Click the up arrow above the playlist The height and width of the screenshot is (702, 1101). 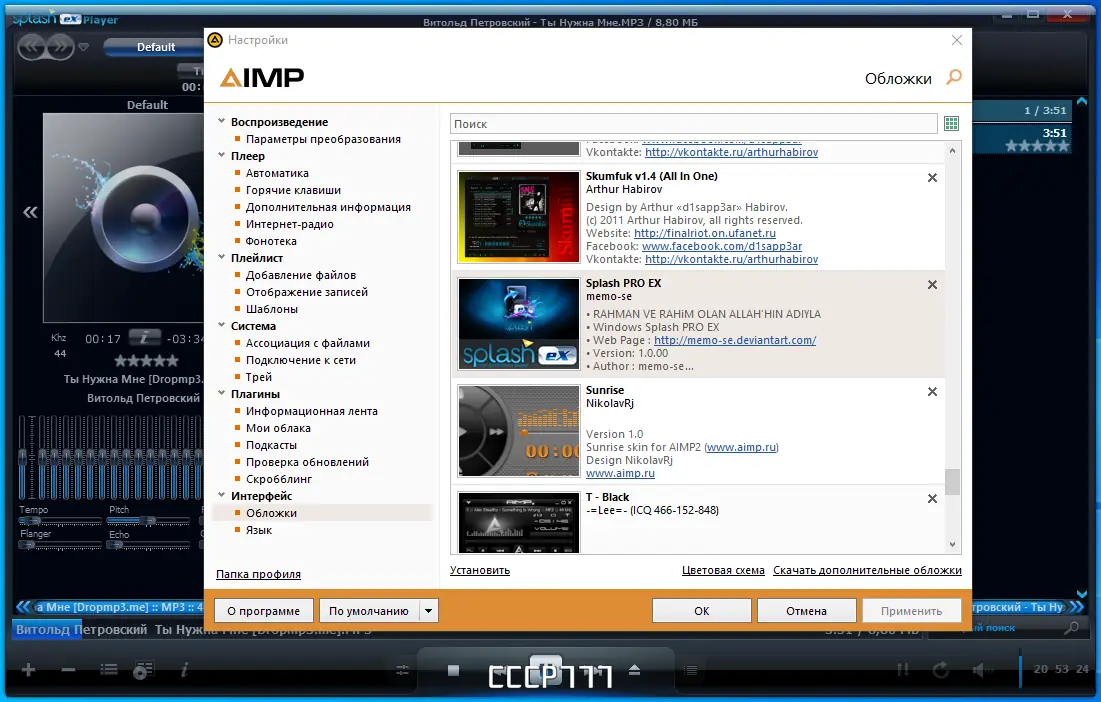1082,102
